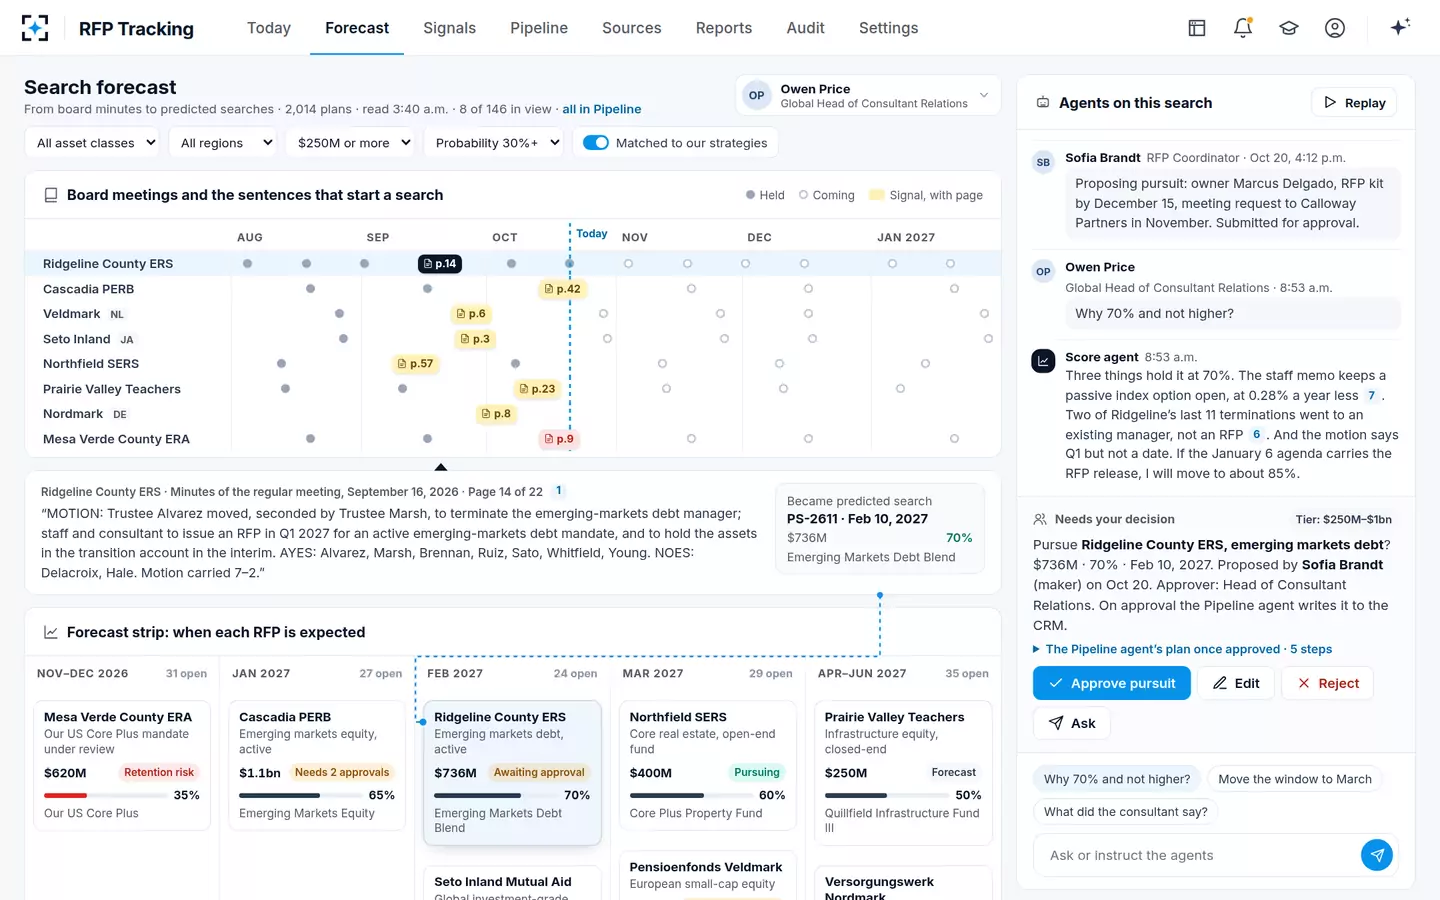Open the p.57 signal on Northfield SERS row
Image resolution: width=1440 pixels, height=900 pixels.
click(415, 364)
